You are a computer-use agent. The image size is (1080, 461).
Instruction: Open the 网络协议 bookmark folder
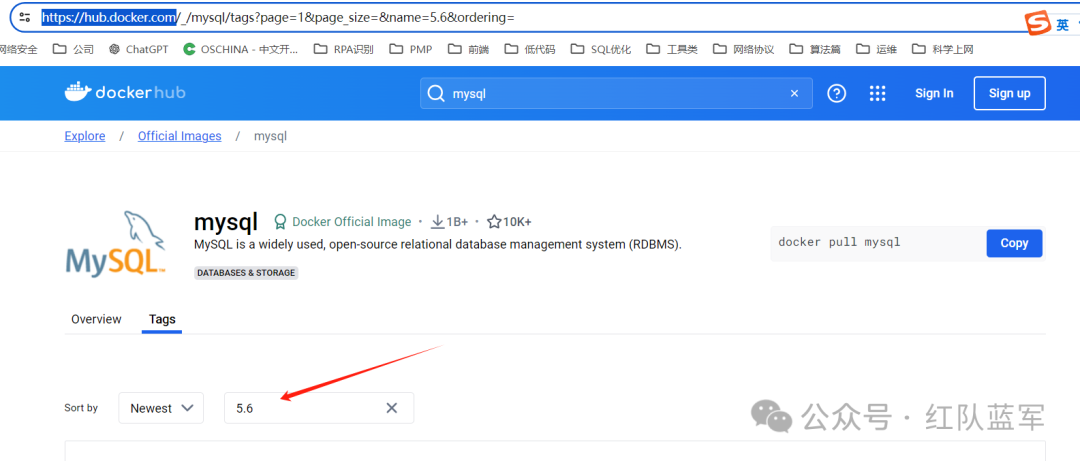pyautogui.click(x=744, y=49)
